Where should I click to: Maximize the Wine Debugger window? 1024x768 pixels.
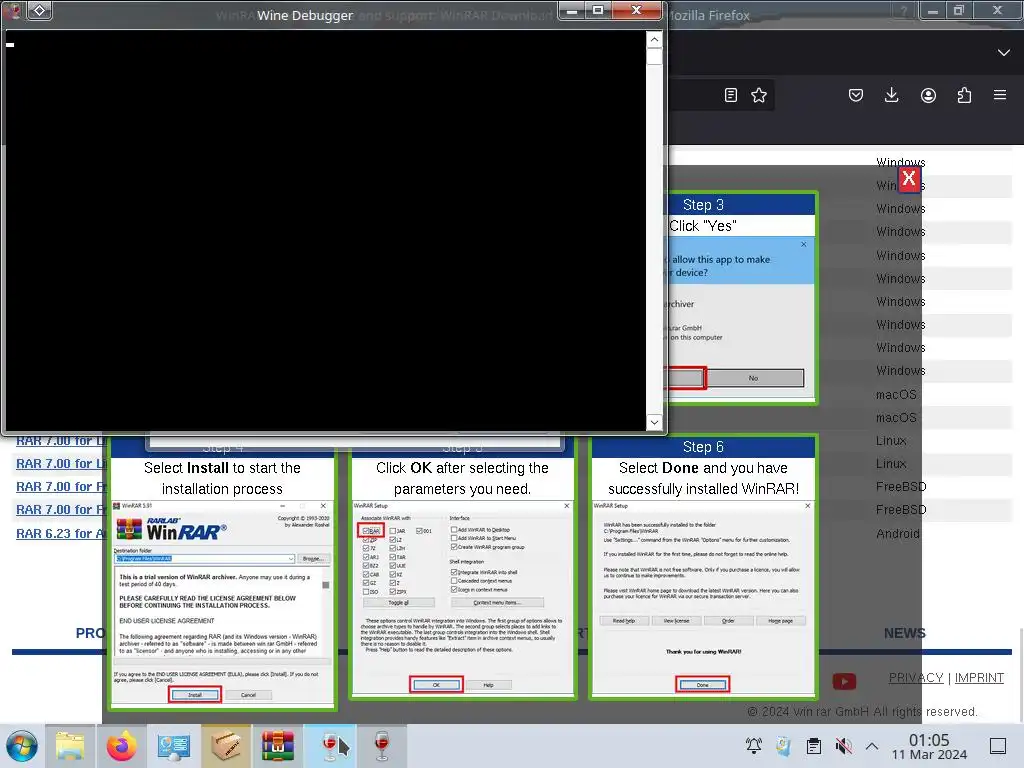[x=598, y=10]
